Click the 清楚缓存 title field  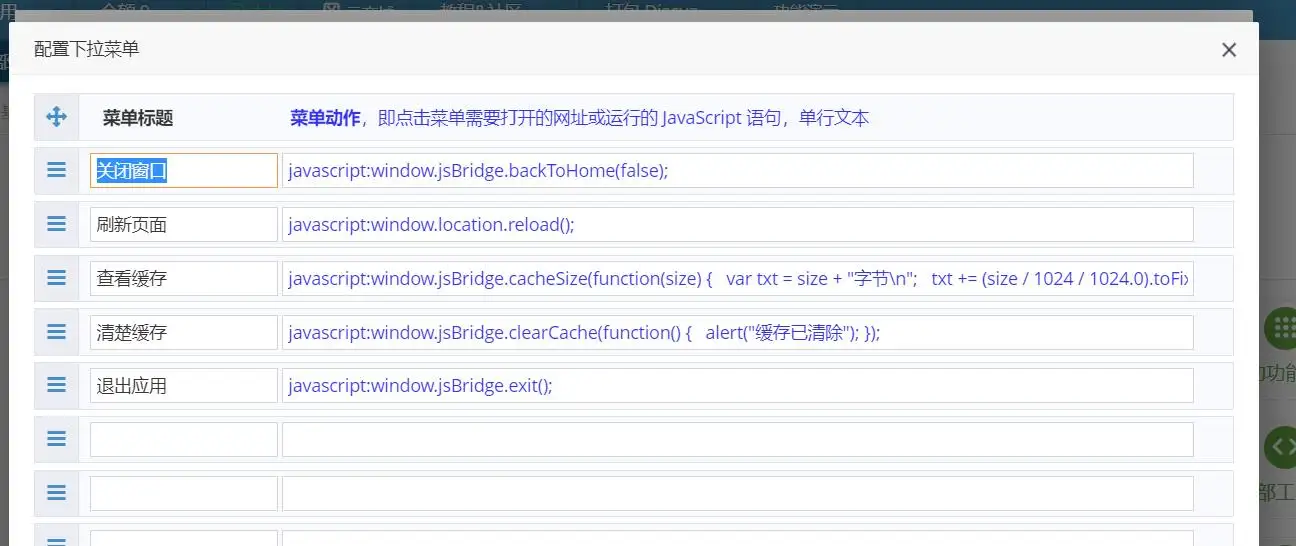(x=184, y=332)
